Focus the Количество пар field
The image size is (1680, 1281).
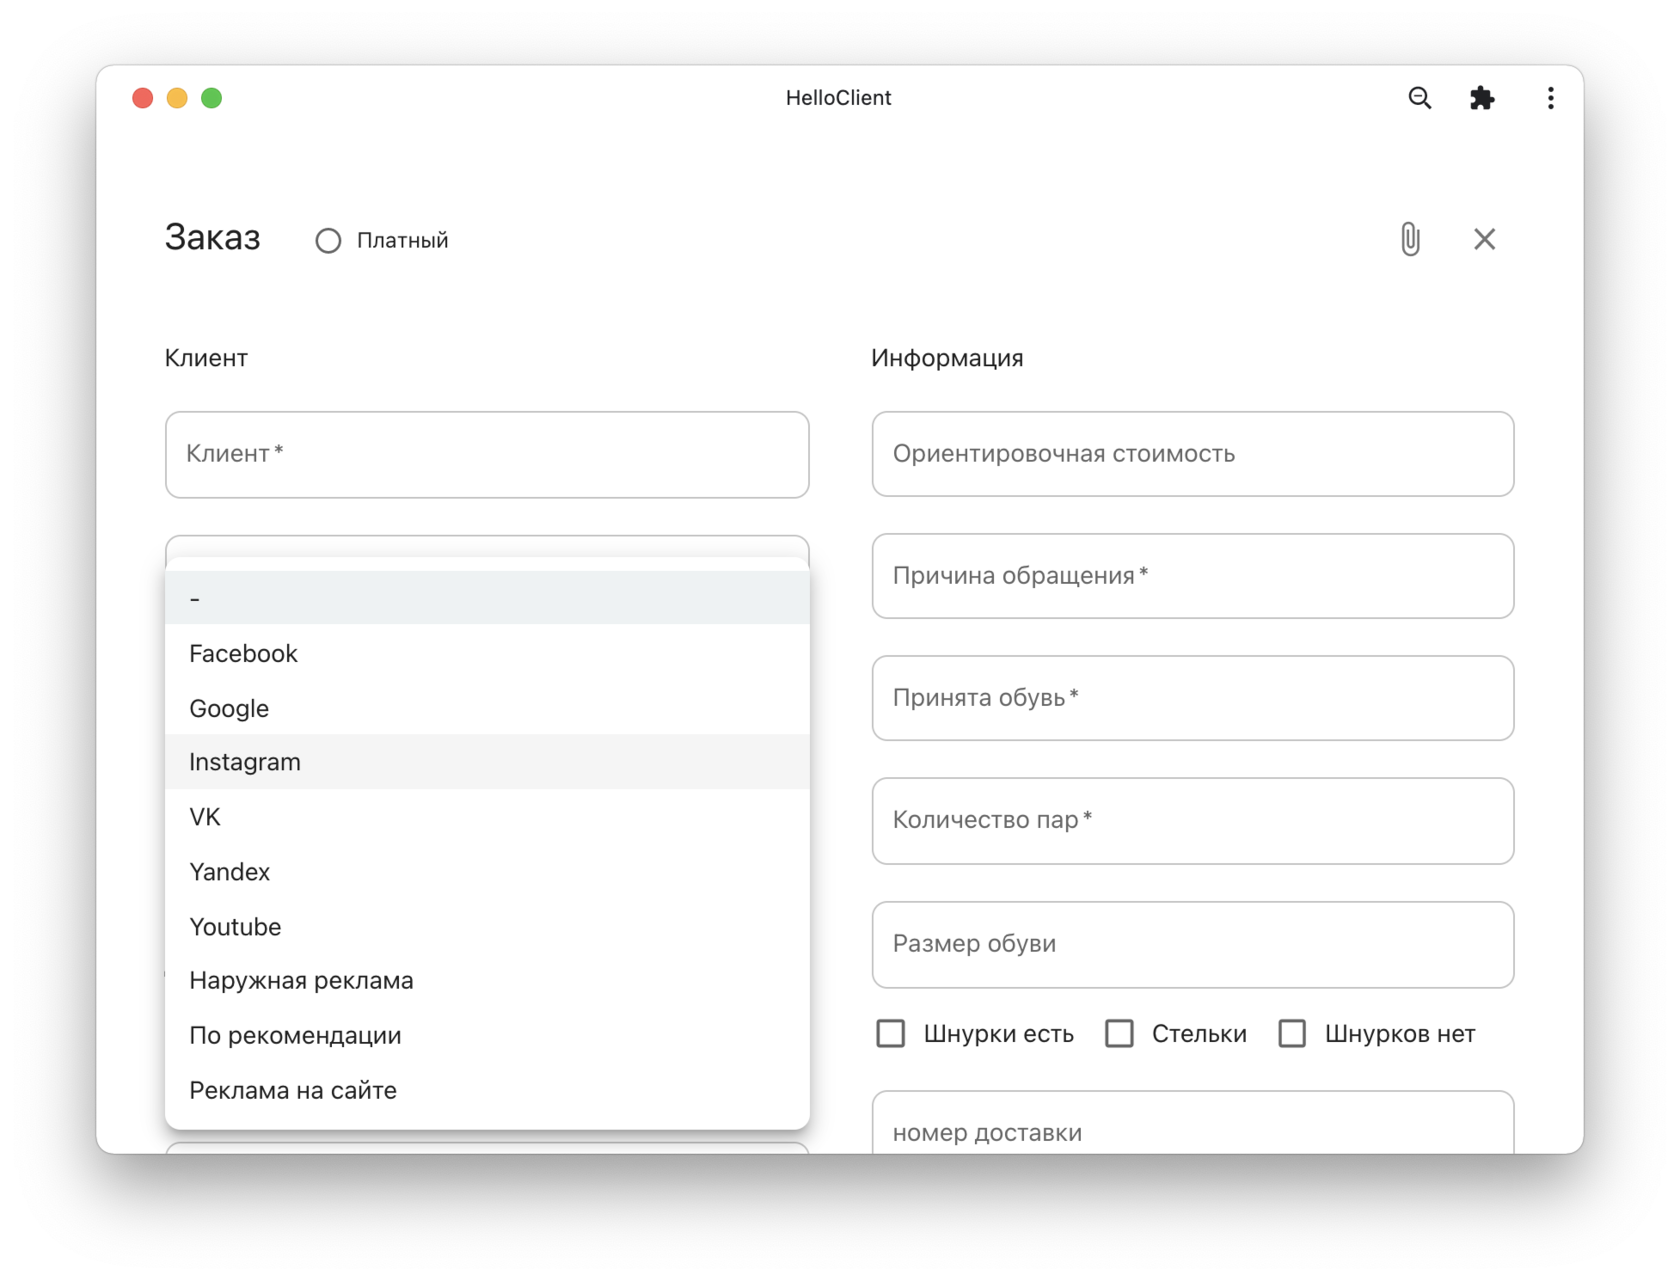(x=1193, y=821)
